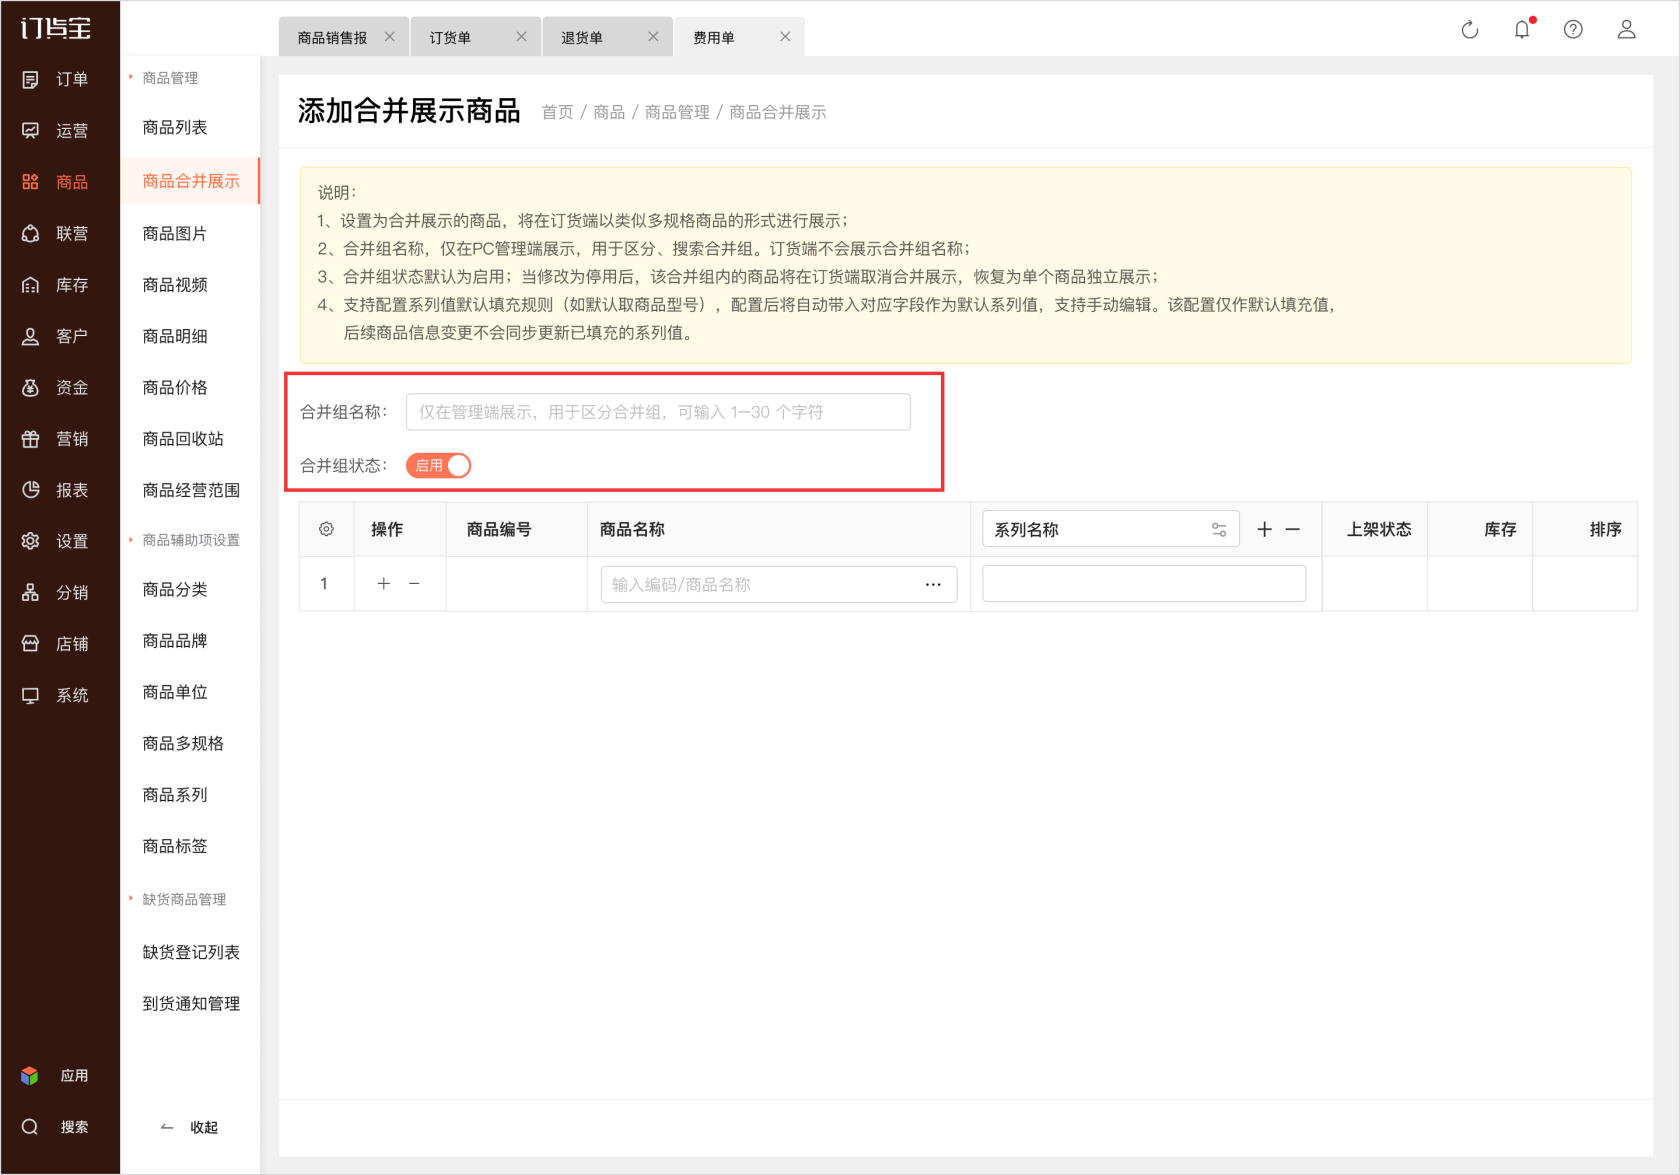
Task: Add a series column with plus icon
Action: [1264, 529]
